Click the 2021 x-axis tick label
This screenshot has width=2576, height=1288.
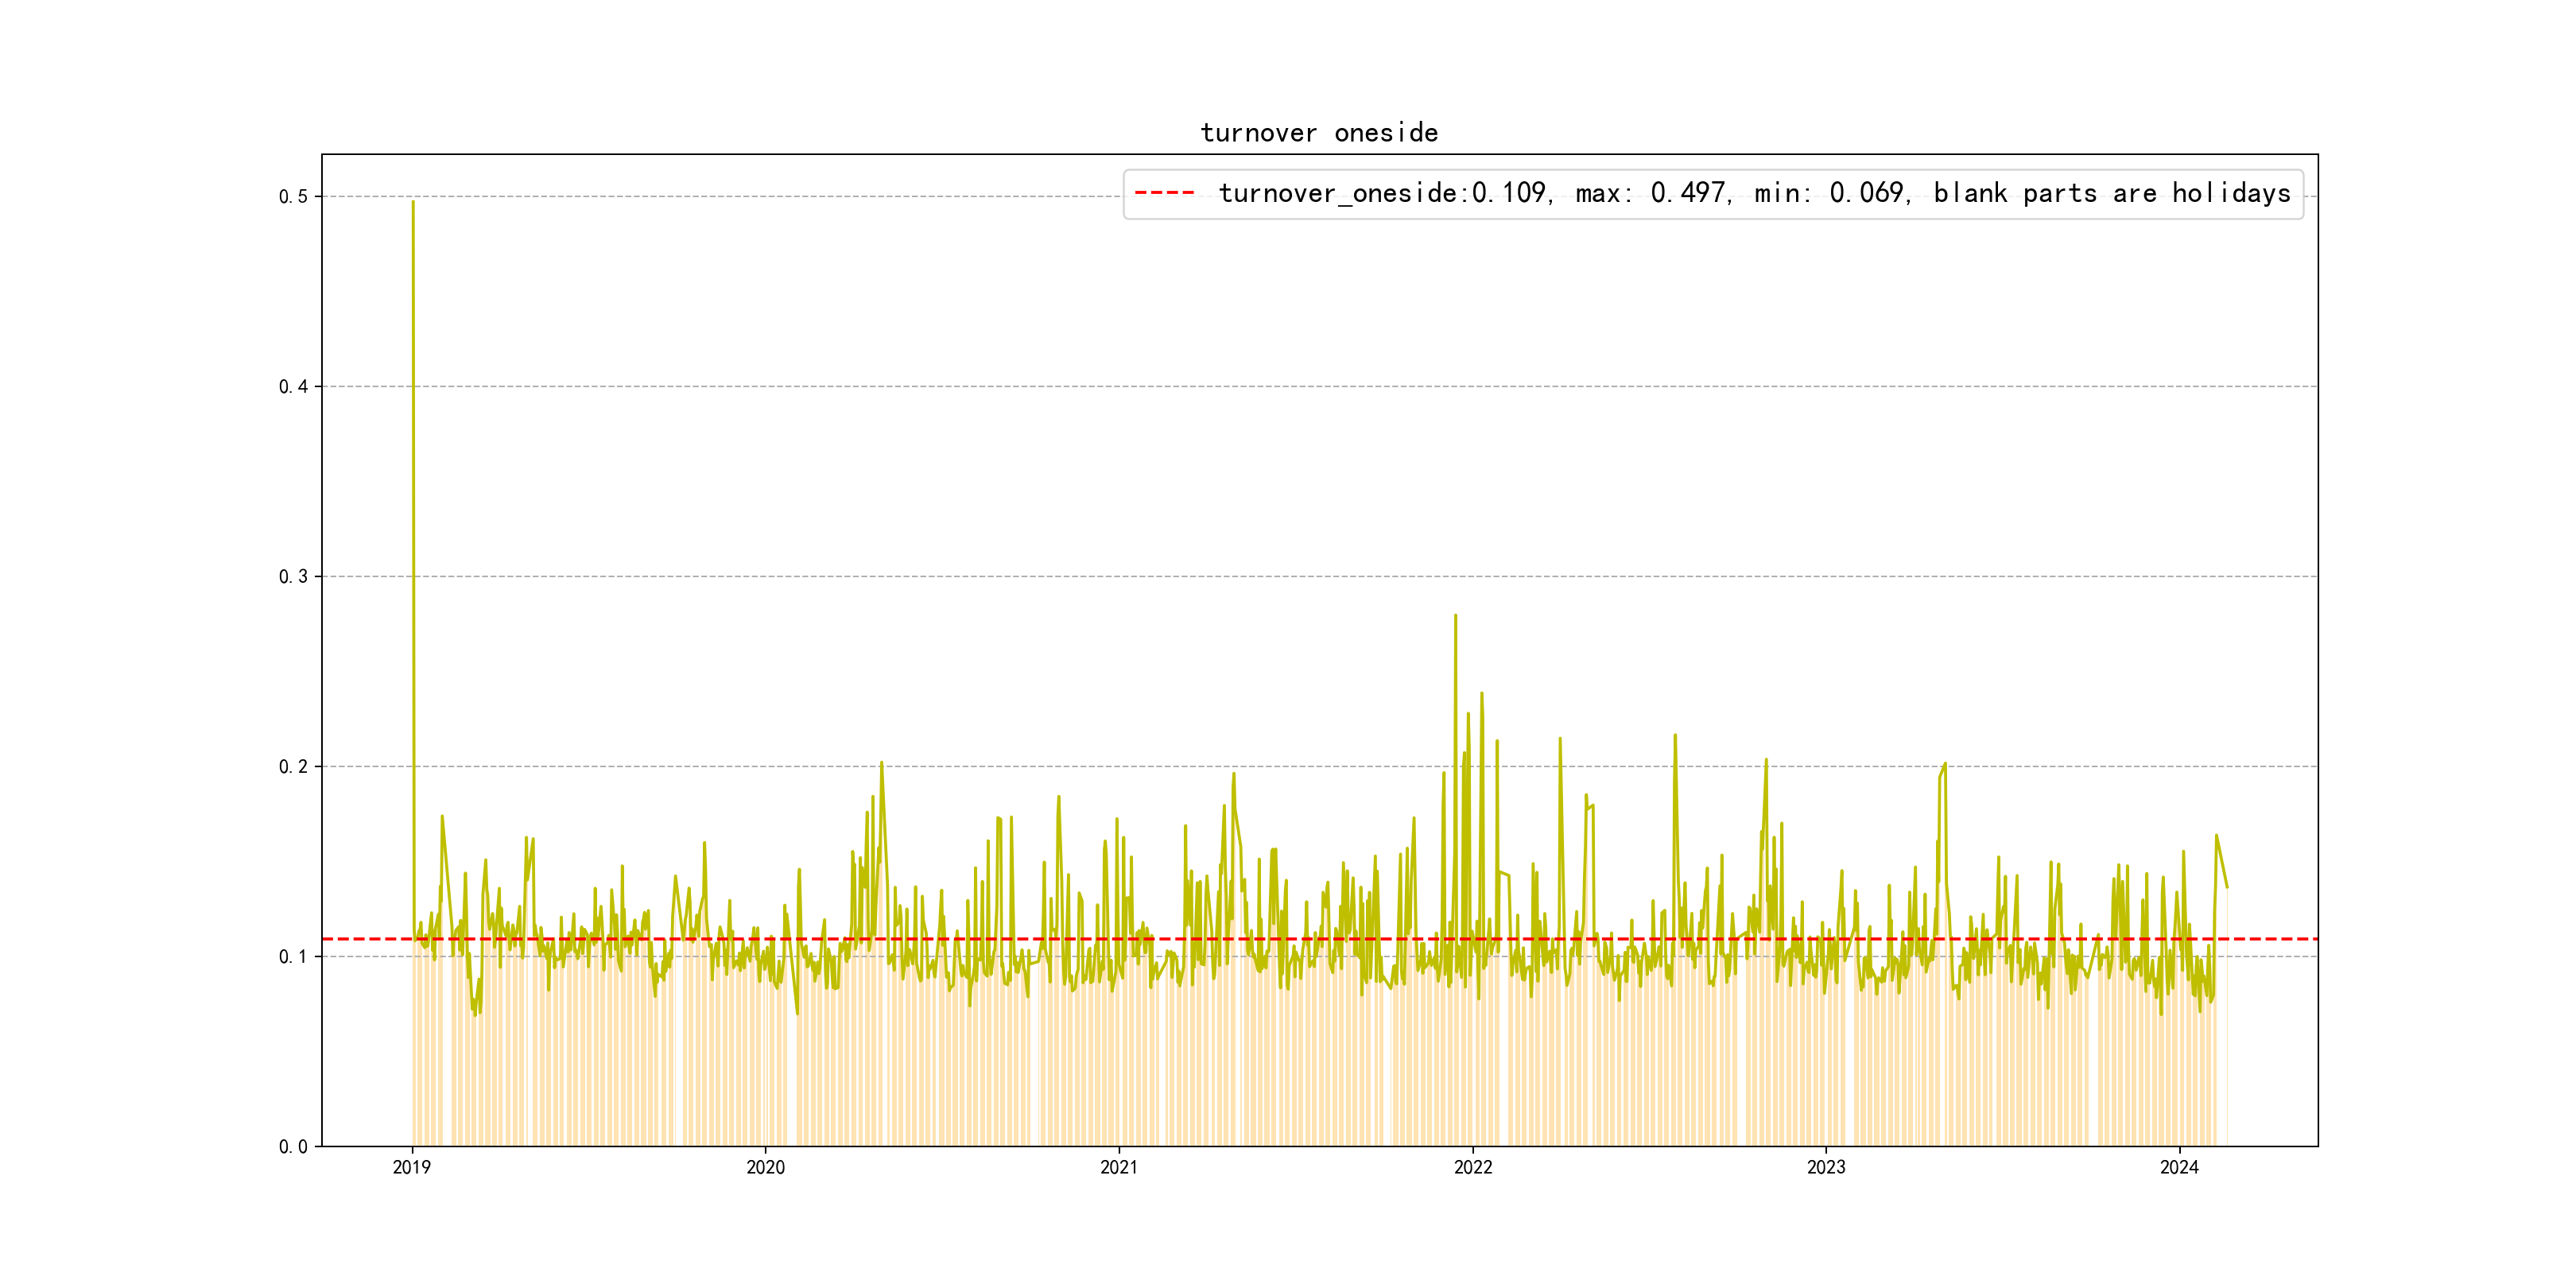click(1119, 1167)
